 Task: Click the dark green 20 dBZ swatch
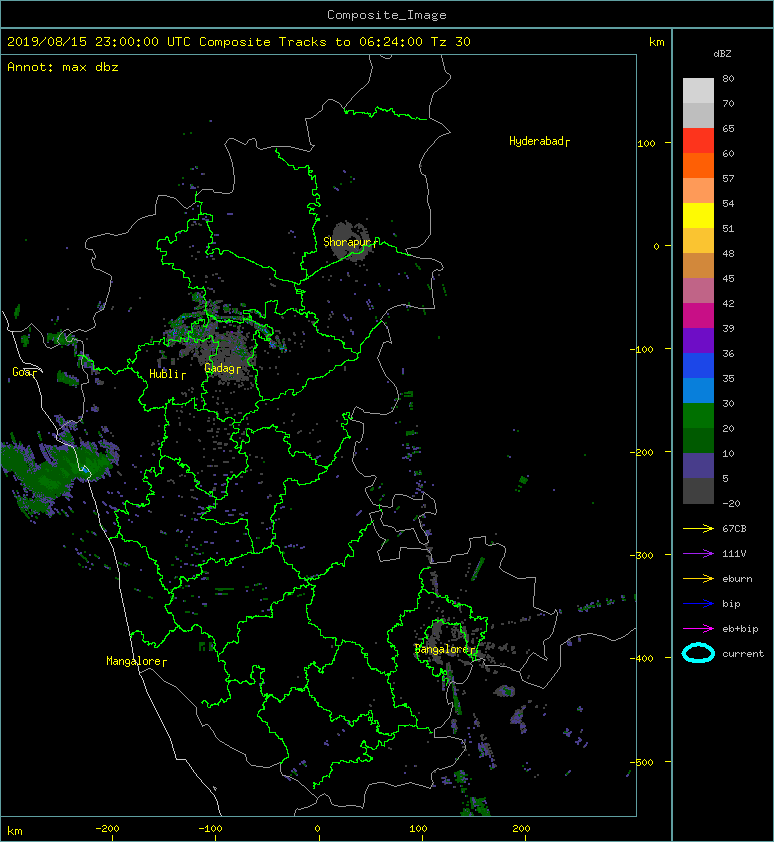point(698,440)
